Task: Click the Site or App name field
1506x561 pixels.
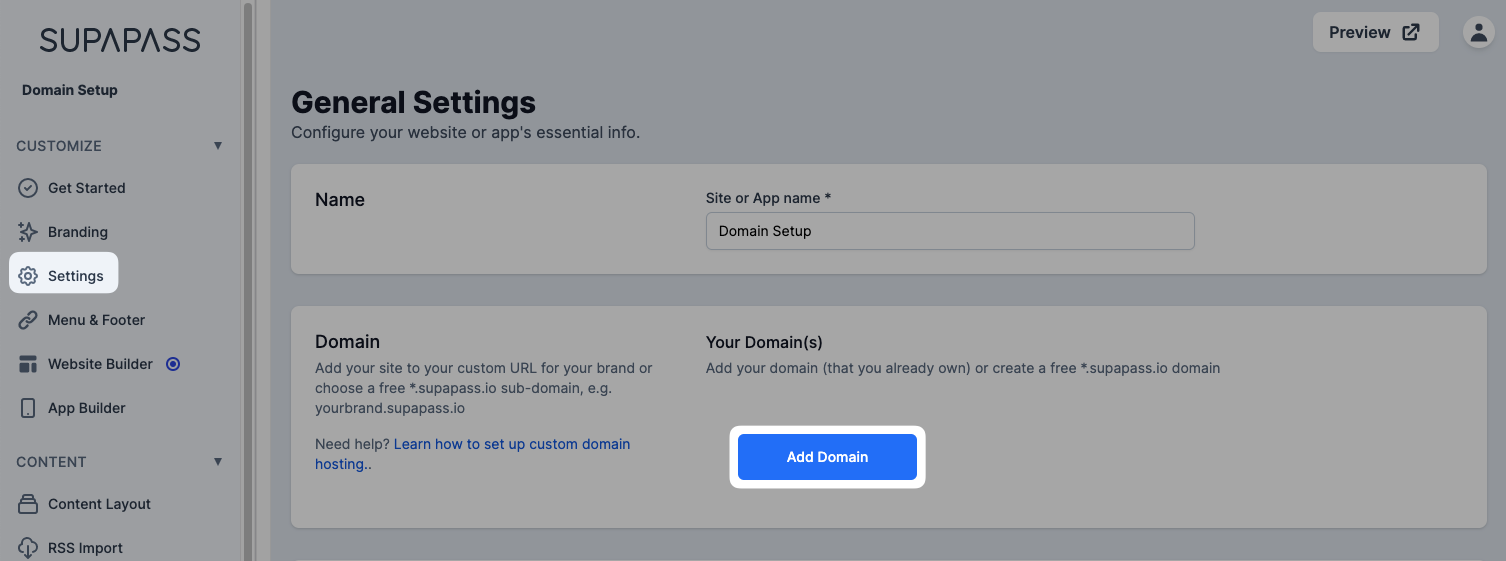Action: click(950, 231)
